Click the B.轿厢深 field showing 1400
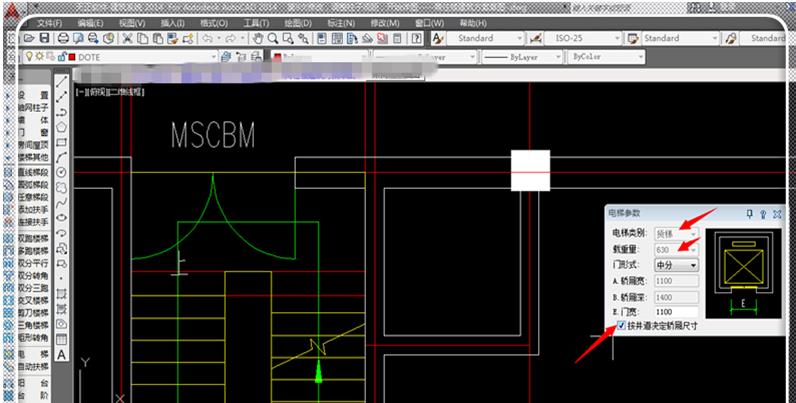Screen dimensions: 796x403 (676, 296)
